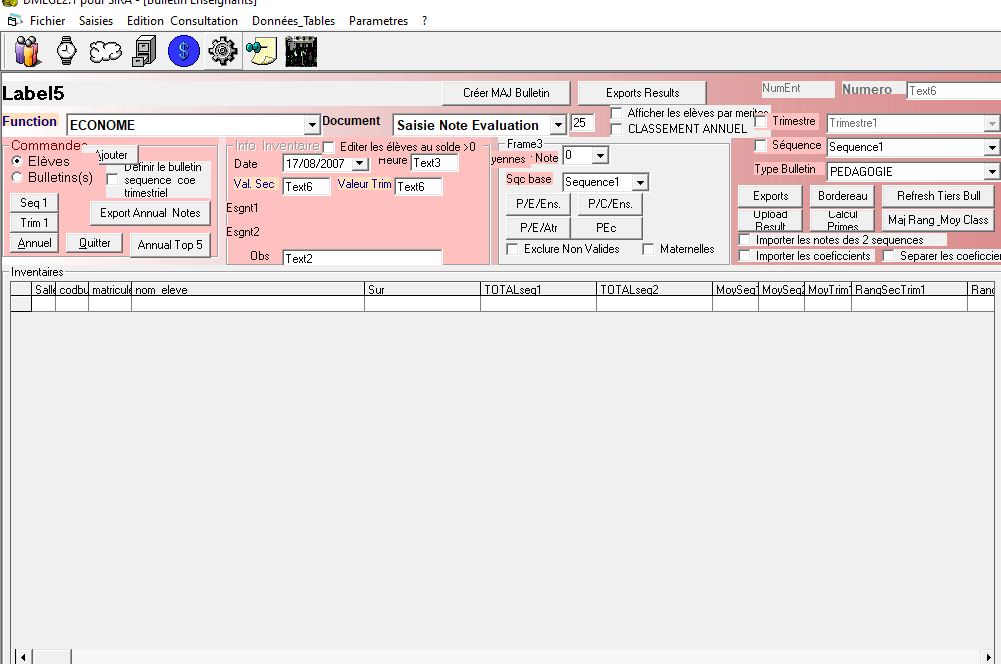Expand the Function ECONOME dropdown

(x=312, y=125)
